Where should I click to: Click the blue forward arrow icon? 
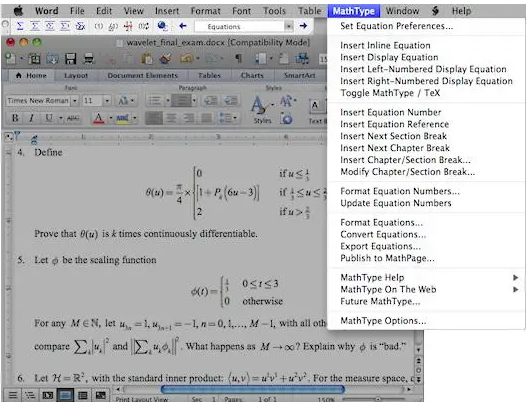click(x=303, y=26)
